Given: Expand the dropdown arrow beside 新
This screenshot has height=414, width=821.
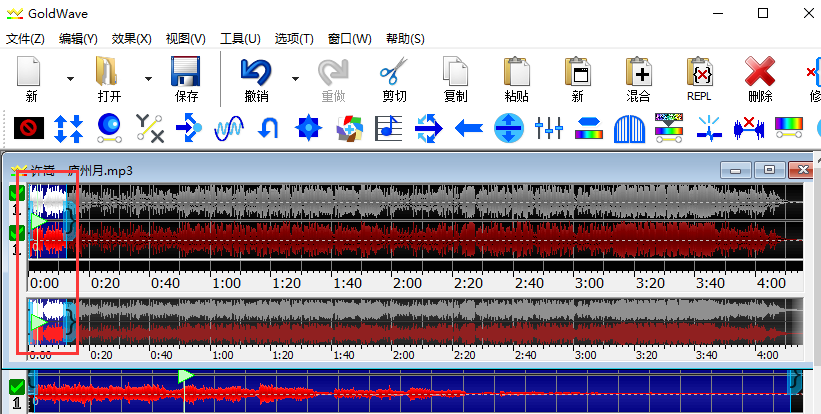Looking at the screenshot, I should 70,79.
